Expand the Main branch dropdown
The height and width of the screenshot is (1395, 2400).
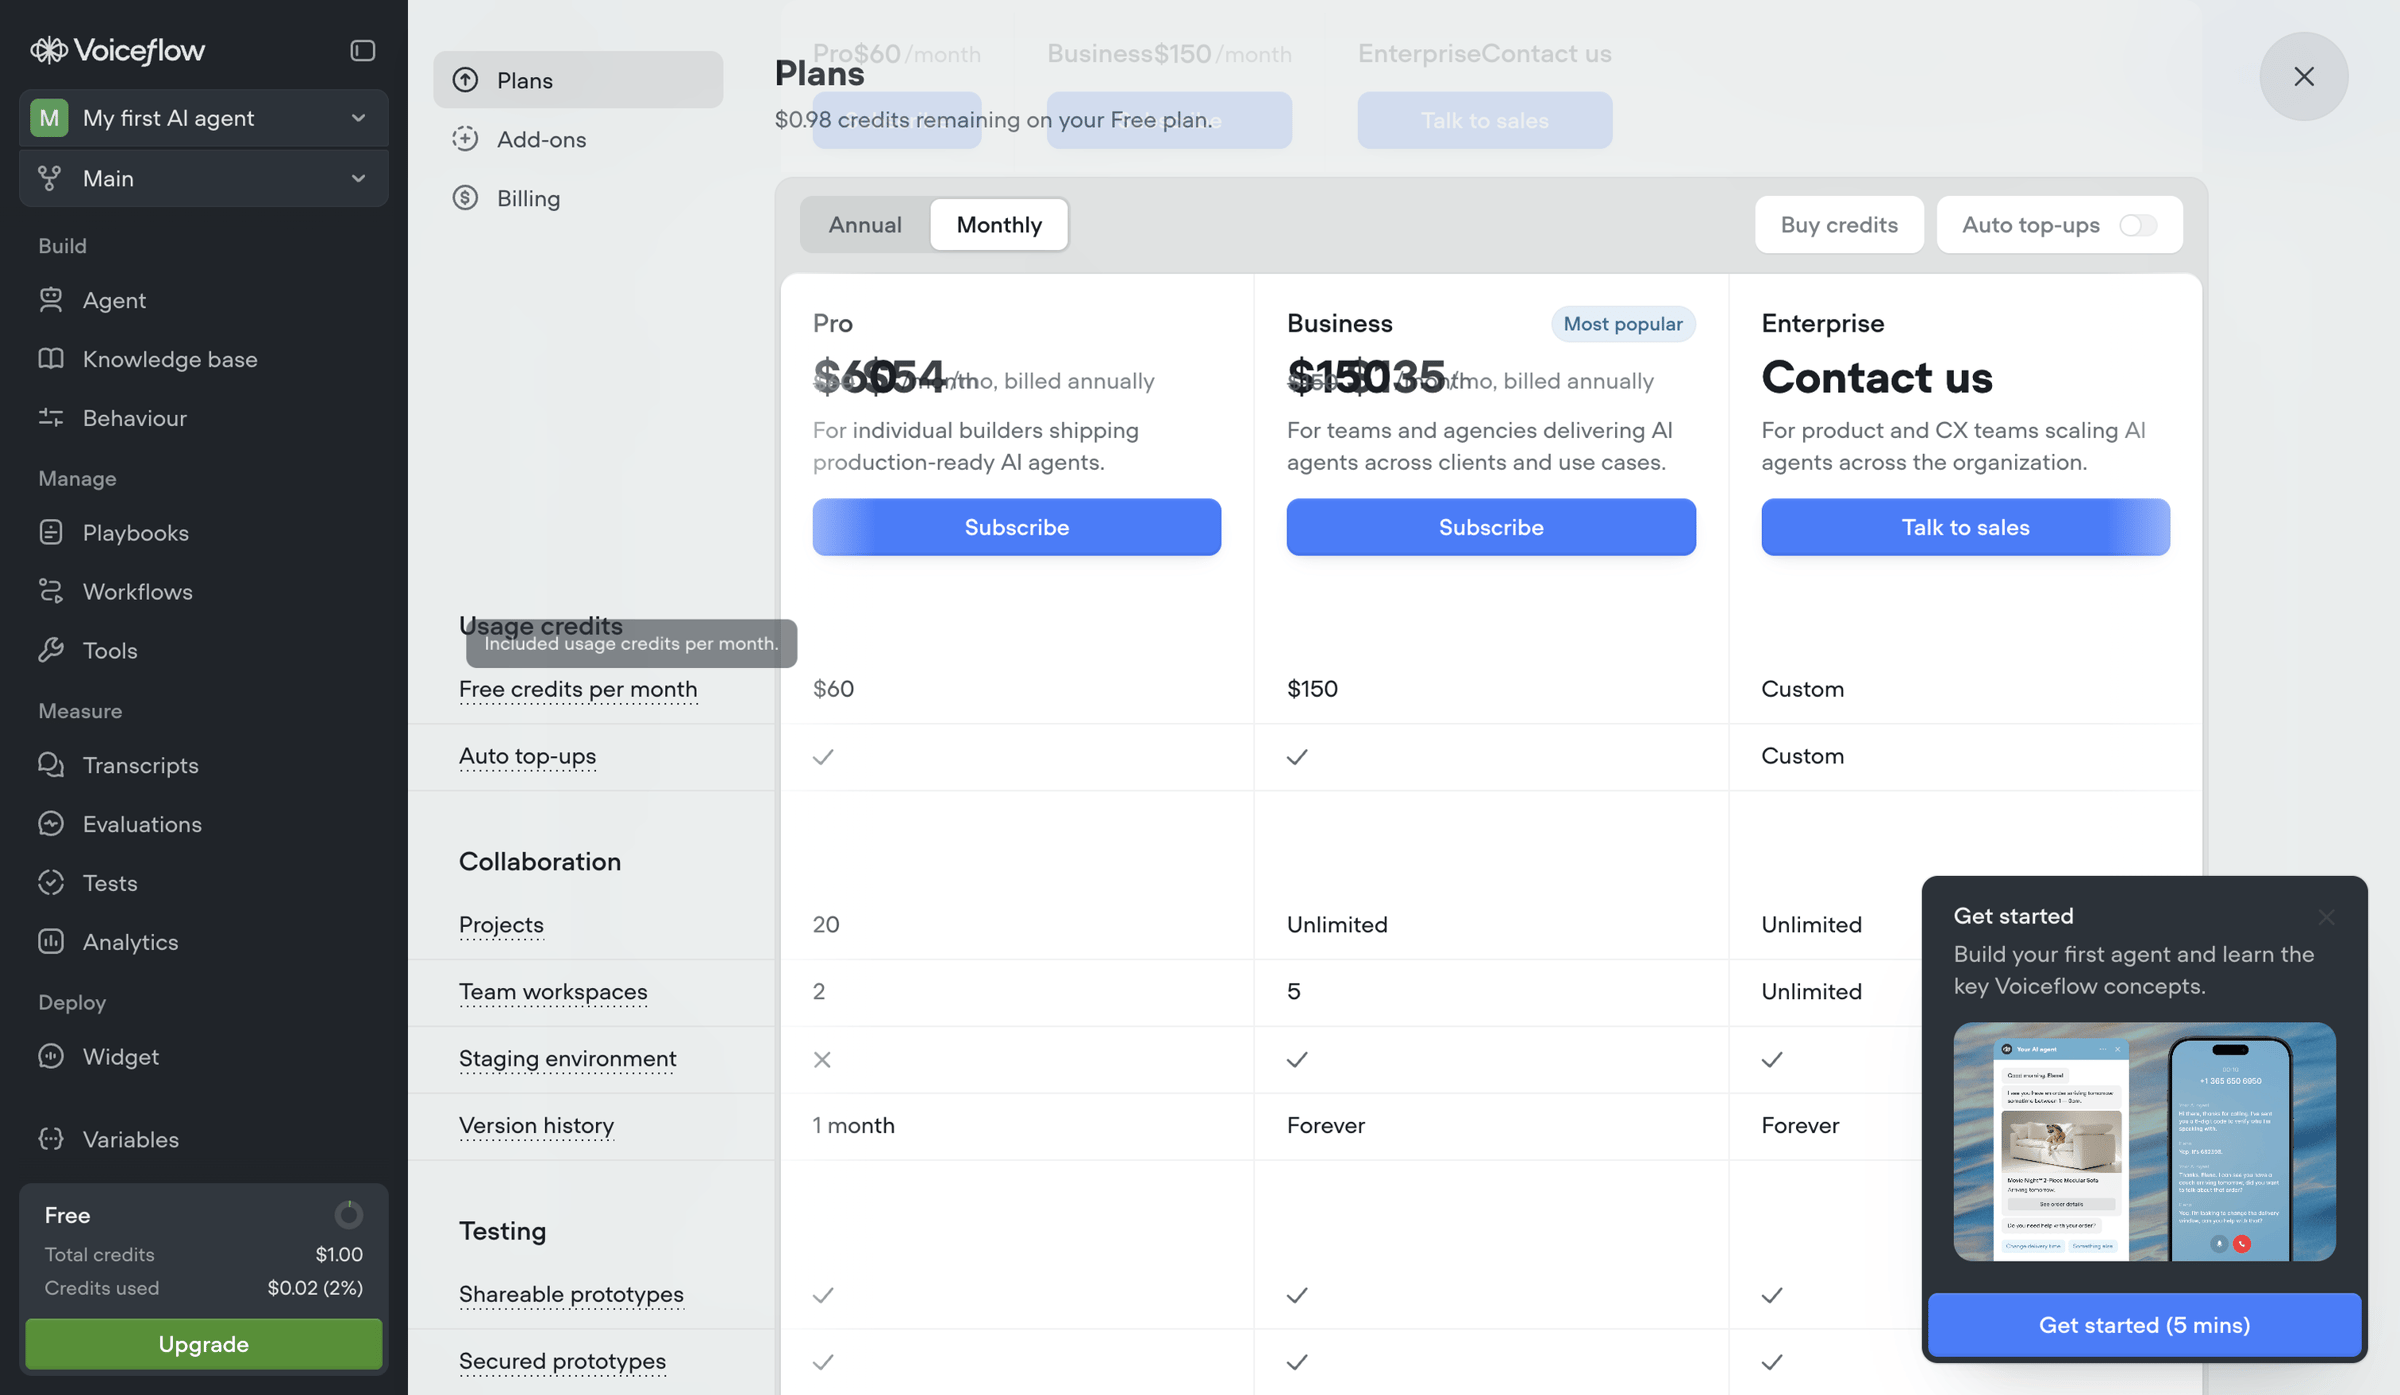coord(204,178)
